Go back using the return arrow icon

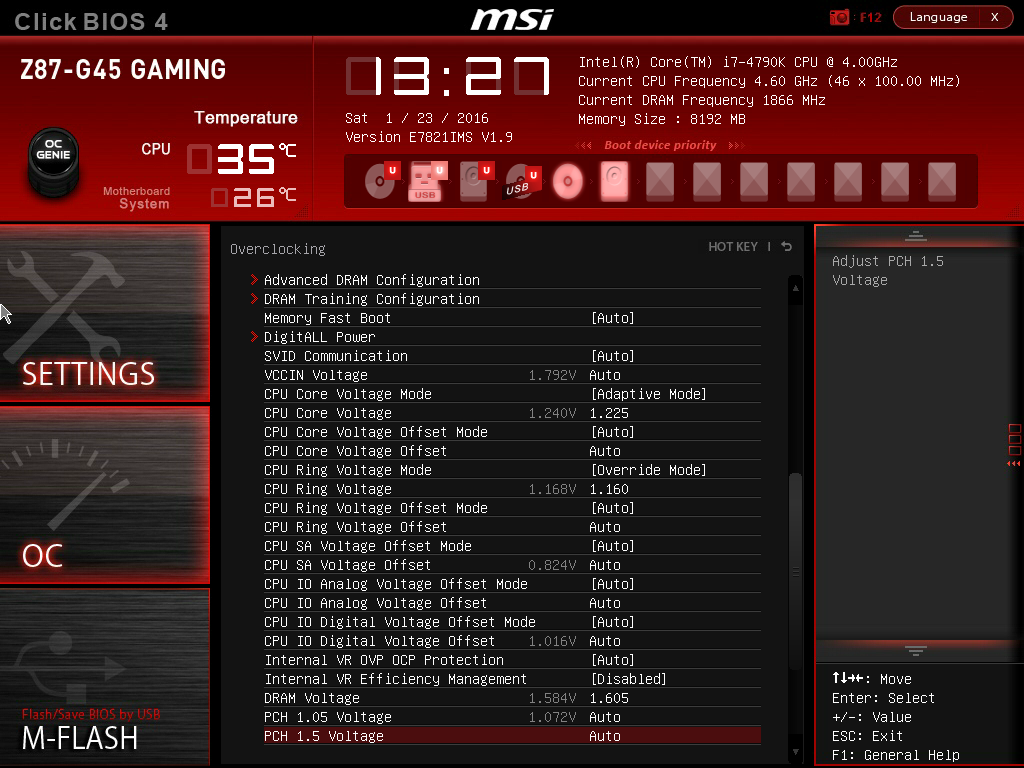click(787, 246)
